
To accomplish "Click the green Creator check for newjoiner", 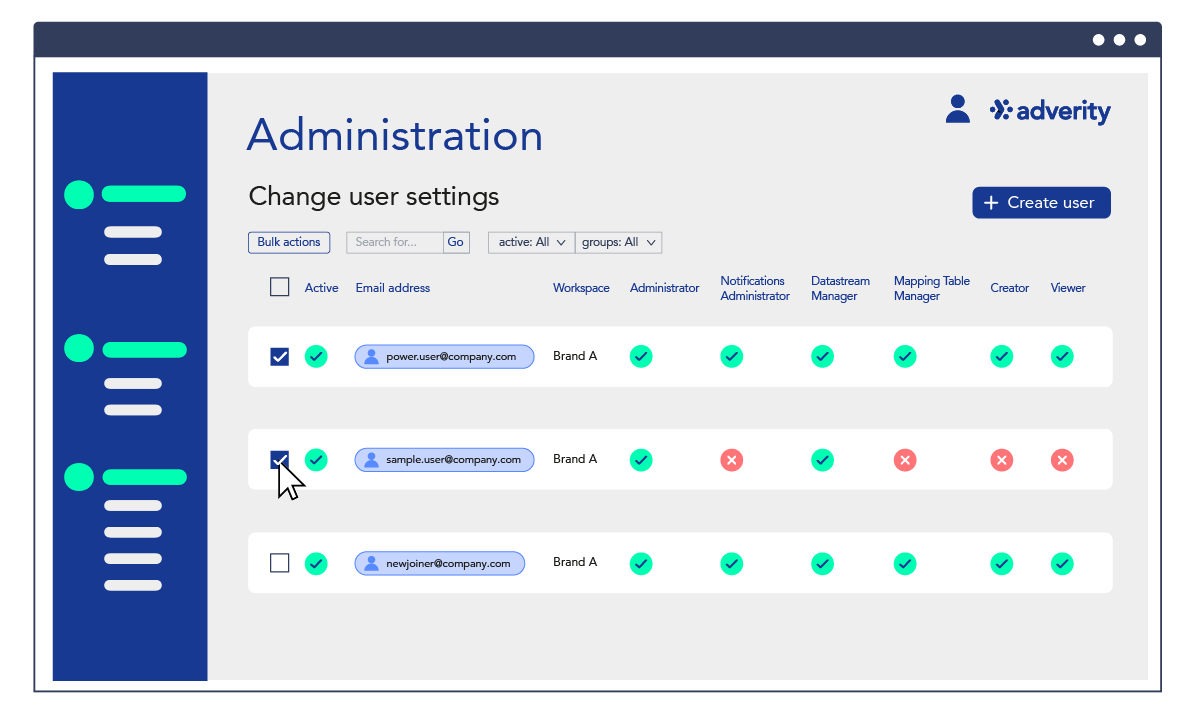I will click(x=1001, y=563).
